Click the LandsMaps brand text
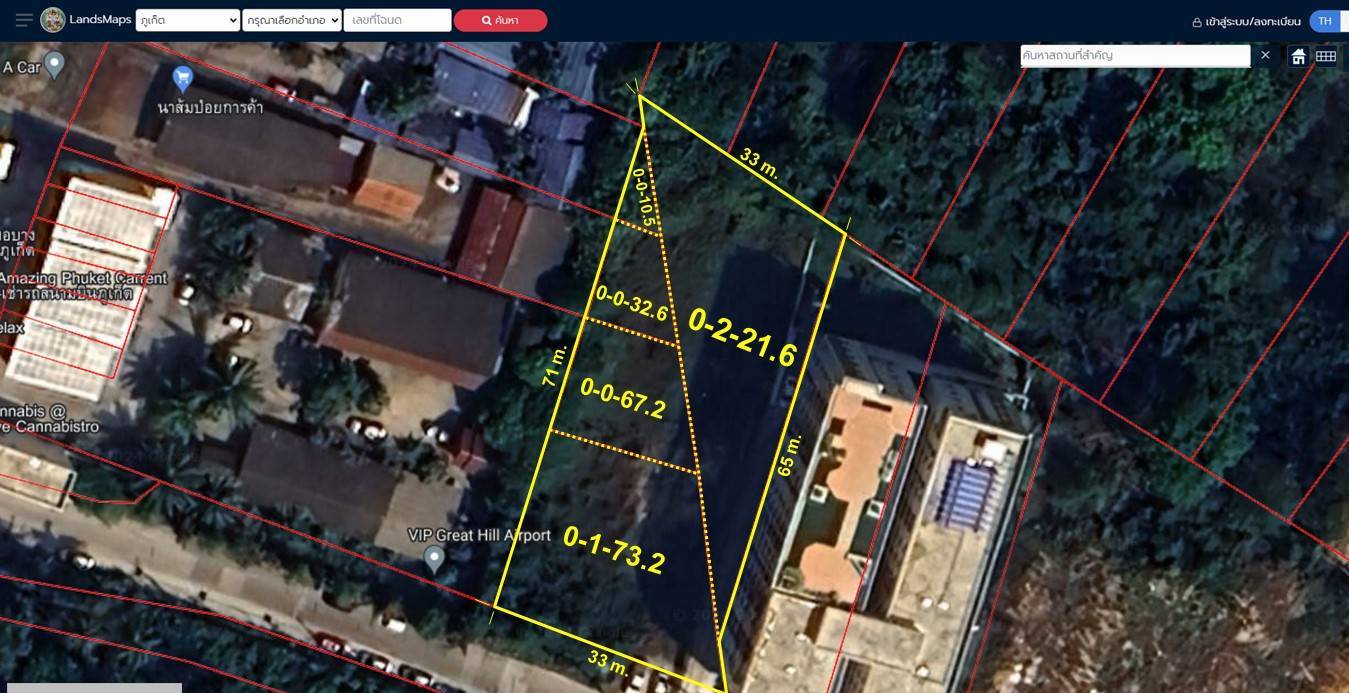1349x693 pixels. coord(100,20)
